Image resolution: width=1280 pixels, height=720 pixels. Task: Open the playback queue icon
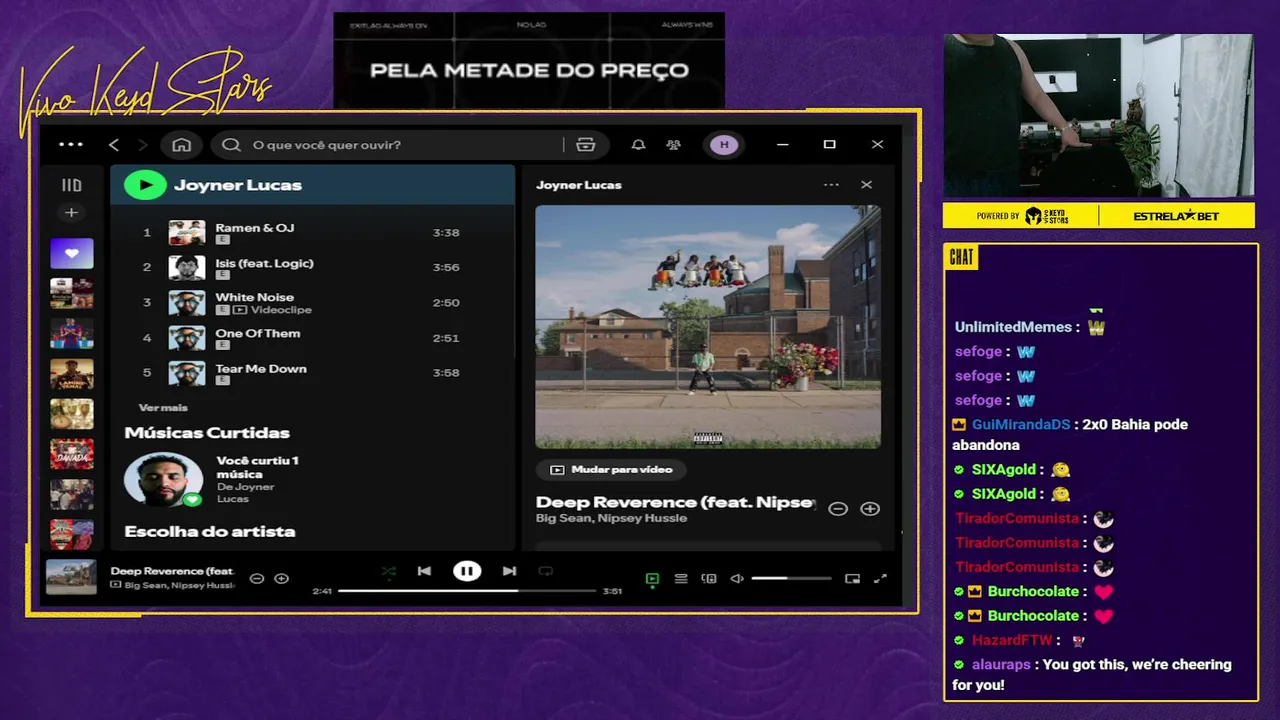click(x=681, y=578)
